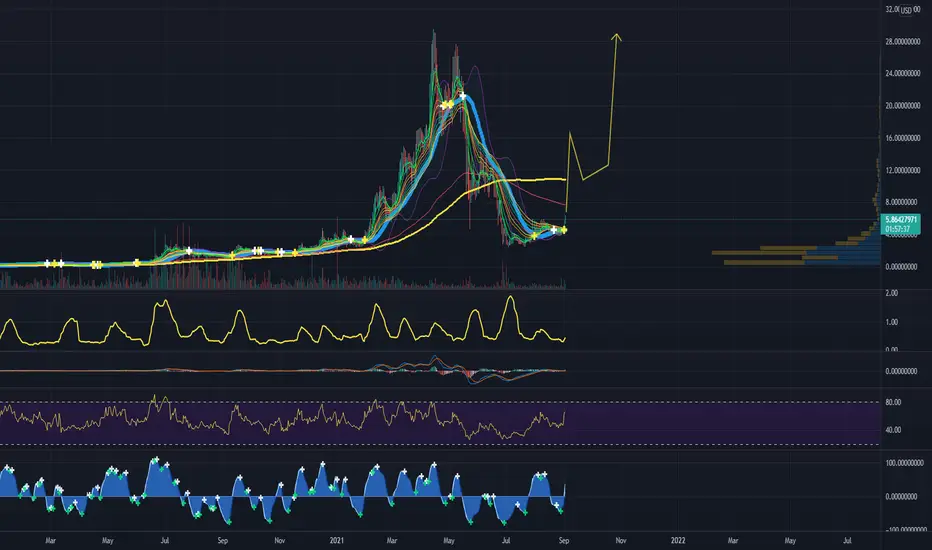Viewport: 932px width, 550px height.
Task: Click the 5.86427971 current price label
Action: pos(901,219)
